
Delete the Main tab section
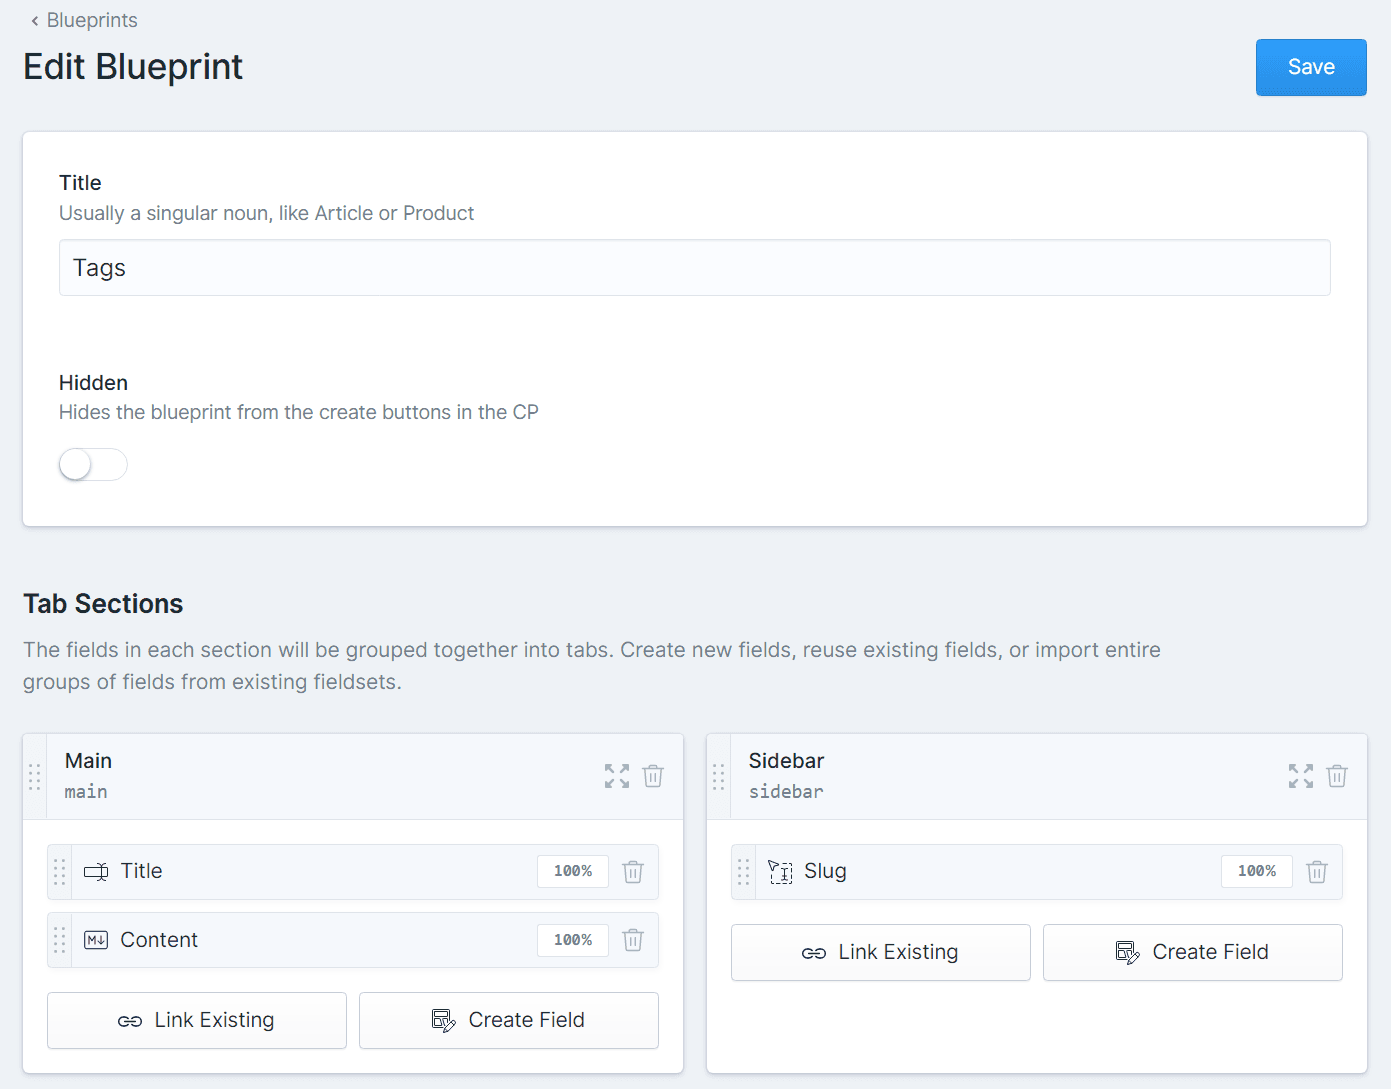[x=653, y=776]
